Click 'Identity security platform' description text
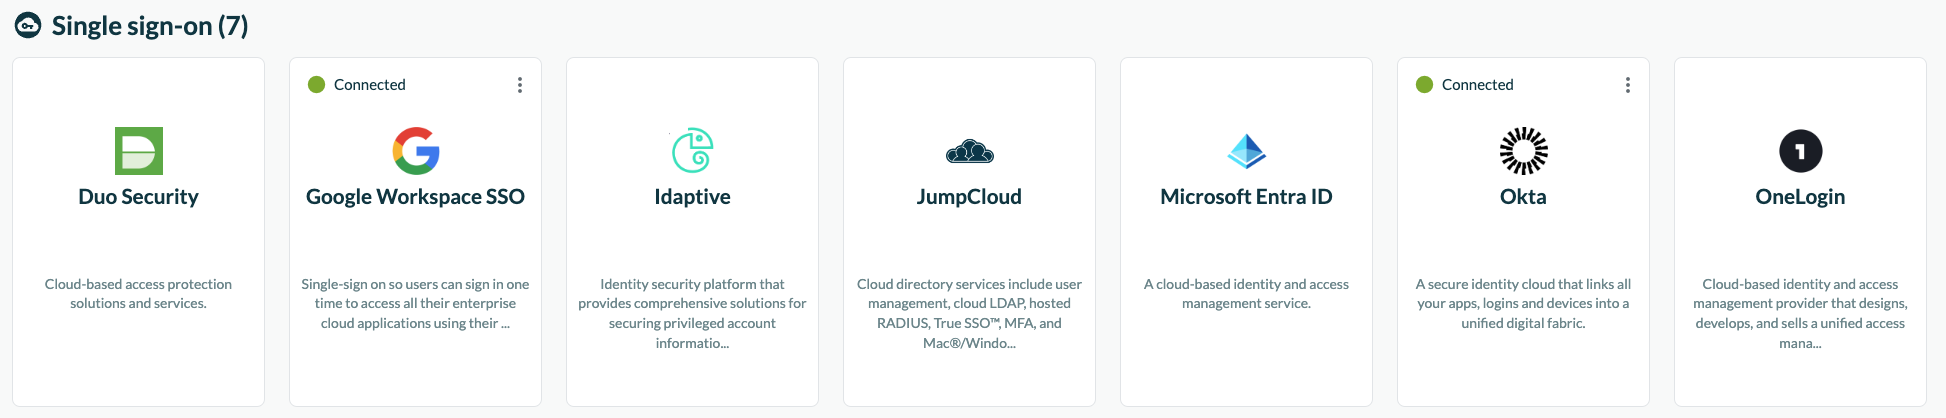1946x418 pixels. pyautogui.click(x=692, y=313)
